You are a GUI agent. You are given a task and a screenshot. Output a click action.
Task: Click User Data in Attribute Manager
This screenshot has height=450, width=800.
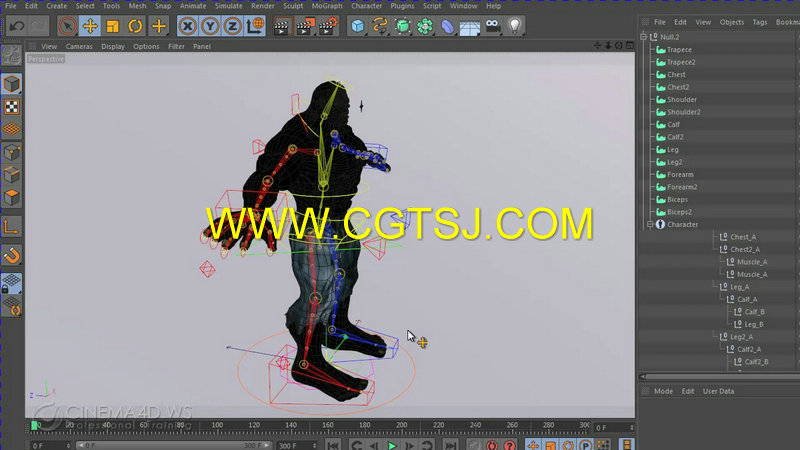click(718, 391)
